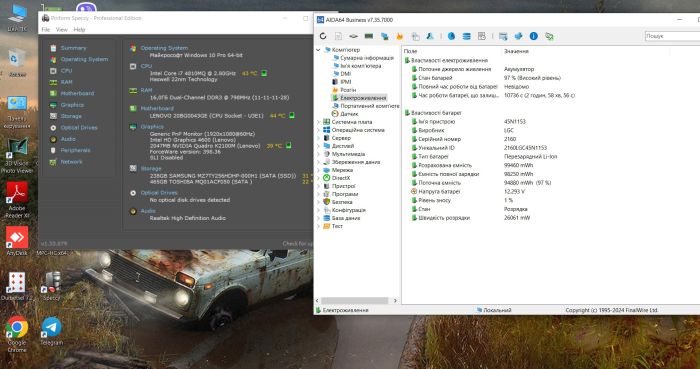Open Network in Speccy sidebar
The width and height of the screenshot is (700, 369).
[x=71, y=162]
